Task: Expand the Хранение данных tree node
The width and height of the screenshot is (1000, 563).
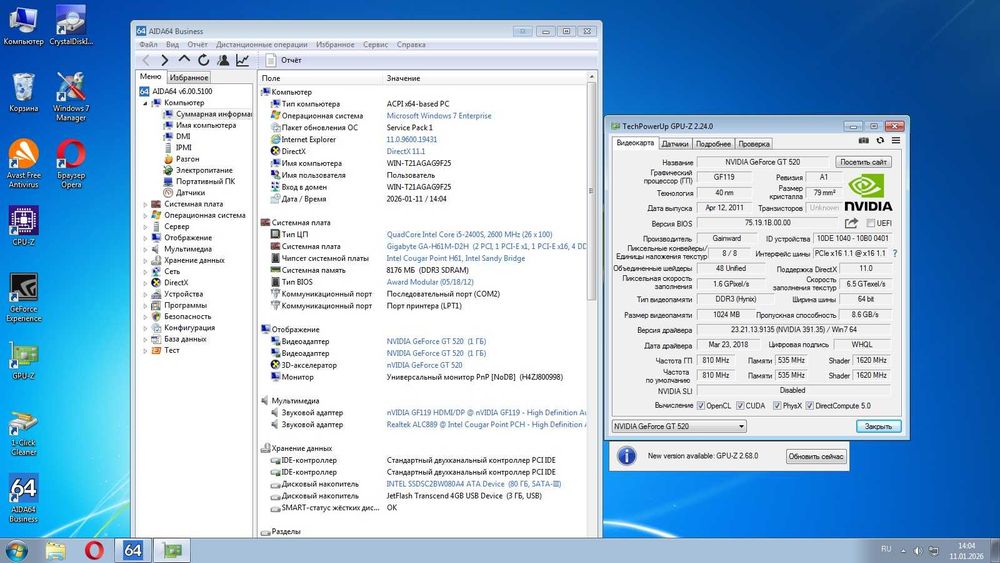Action: pos(145,260)
